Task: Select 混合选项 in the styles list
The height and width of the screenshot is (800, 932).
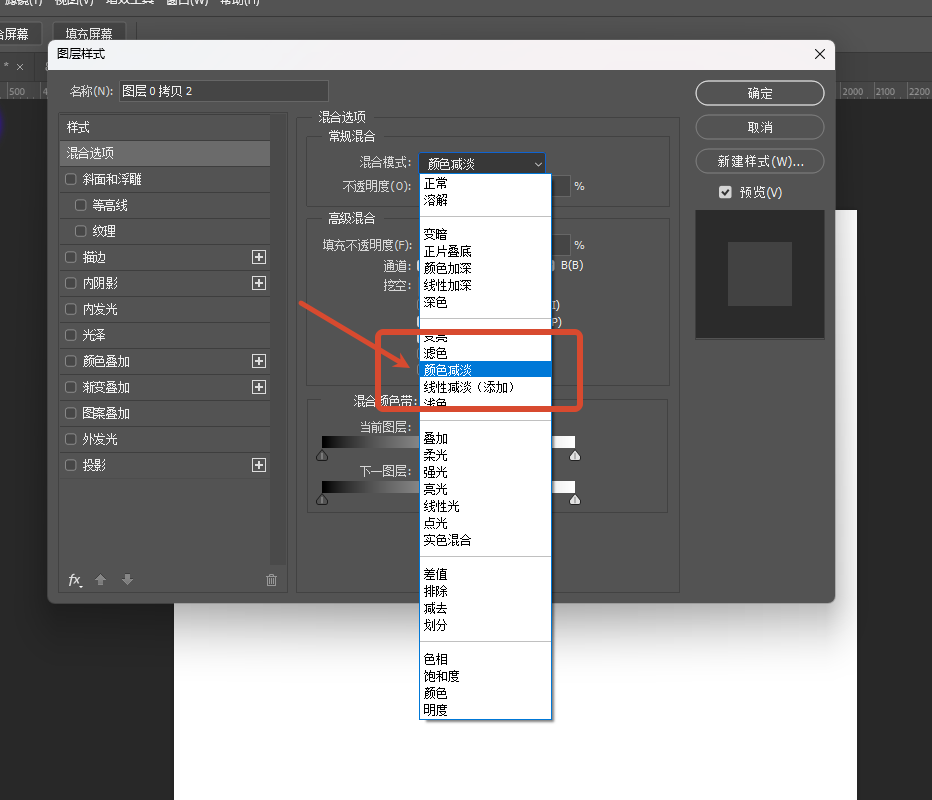Action: [x=165, y=153]
